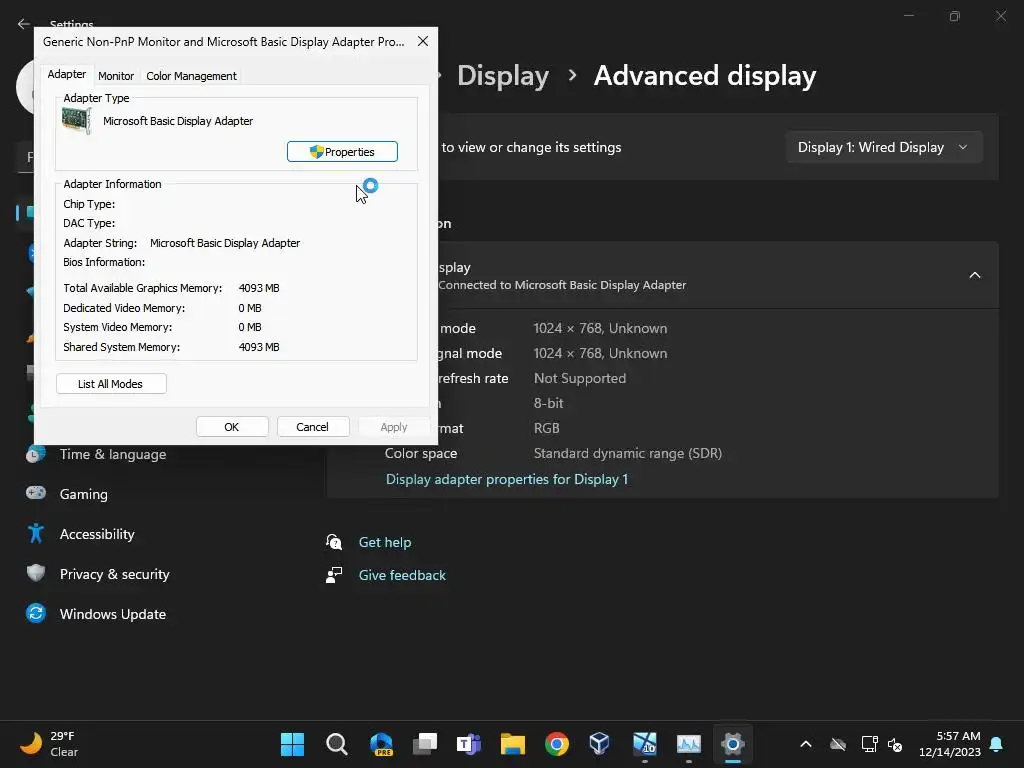Open VirtualBox cube icon in taskbar

pyautogui.click(x=600, y=744)
